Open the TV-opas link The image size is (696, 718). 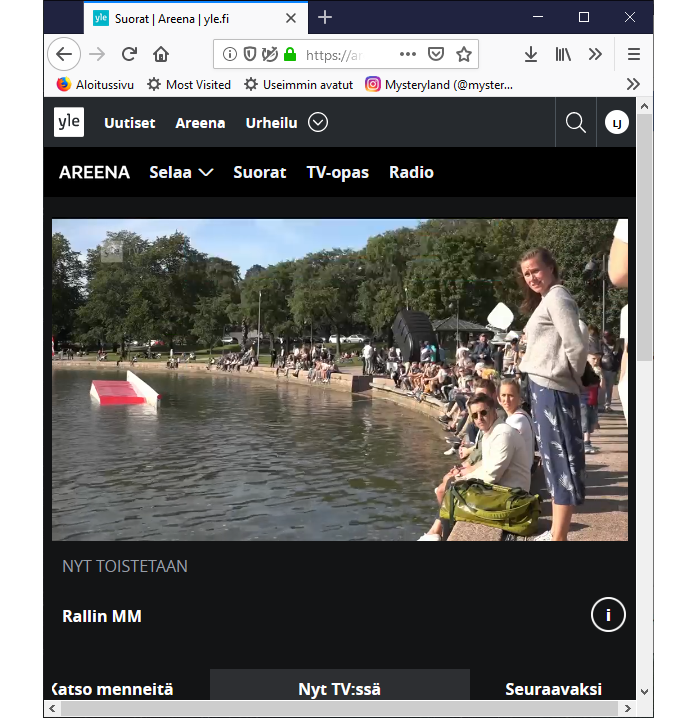tap(337, 172)
